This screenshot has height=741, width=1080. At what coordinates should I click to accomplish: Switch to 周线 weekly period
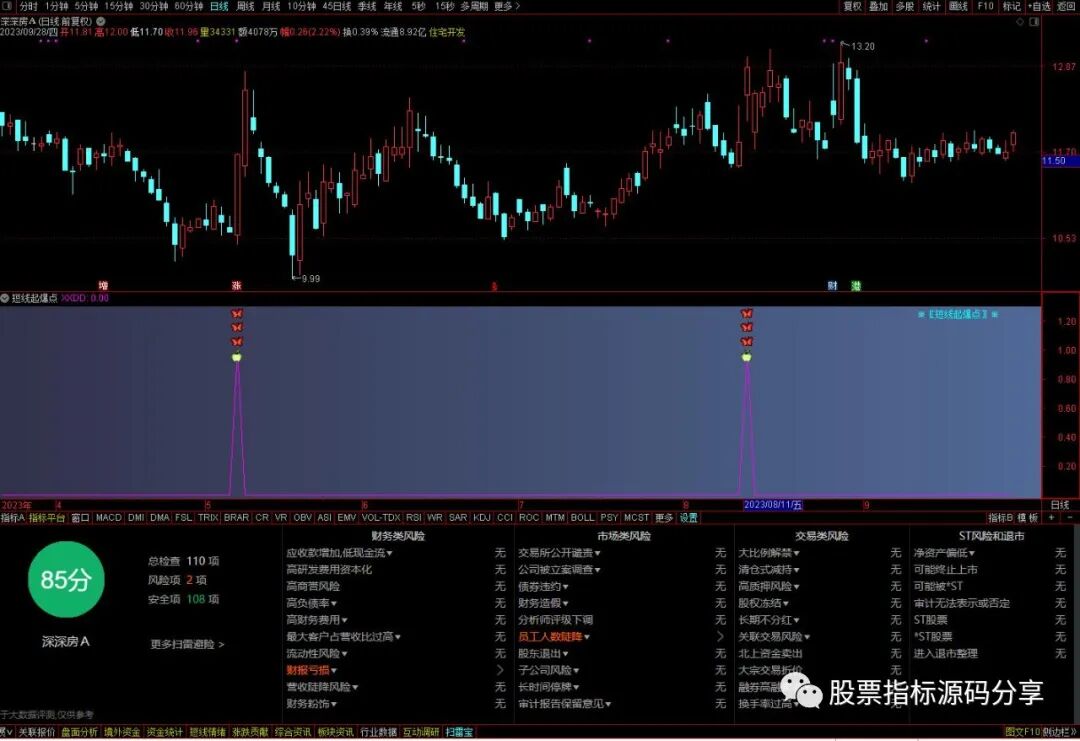click(245, 6)
